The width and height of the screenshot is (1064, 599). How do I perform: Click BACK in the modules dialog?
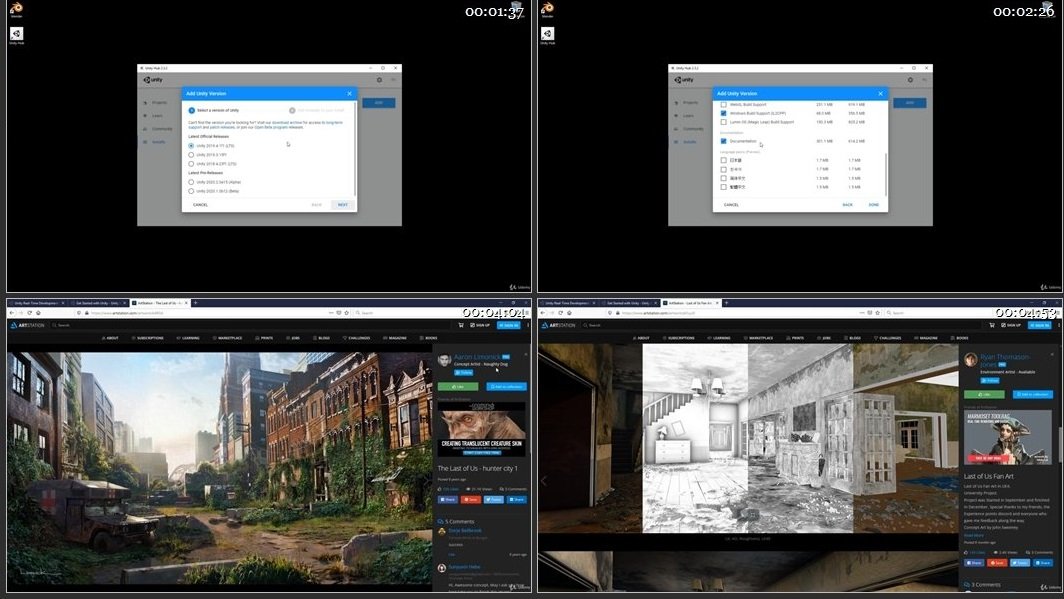(x=847, y=204)
